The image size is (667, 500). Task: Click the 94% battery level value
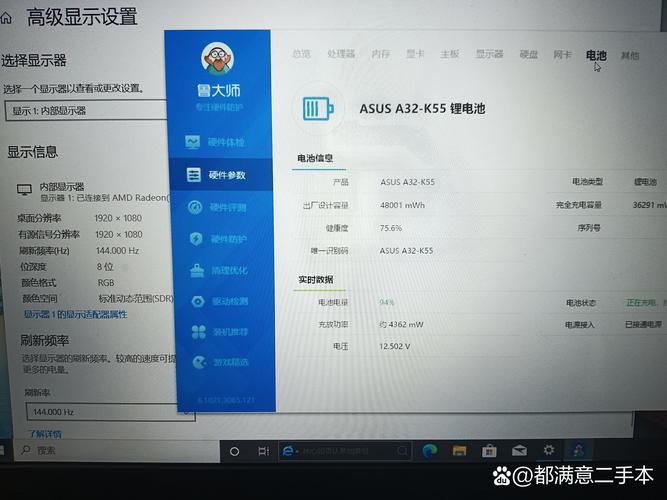pyautogui.click(x=387, y=302)
